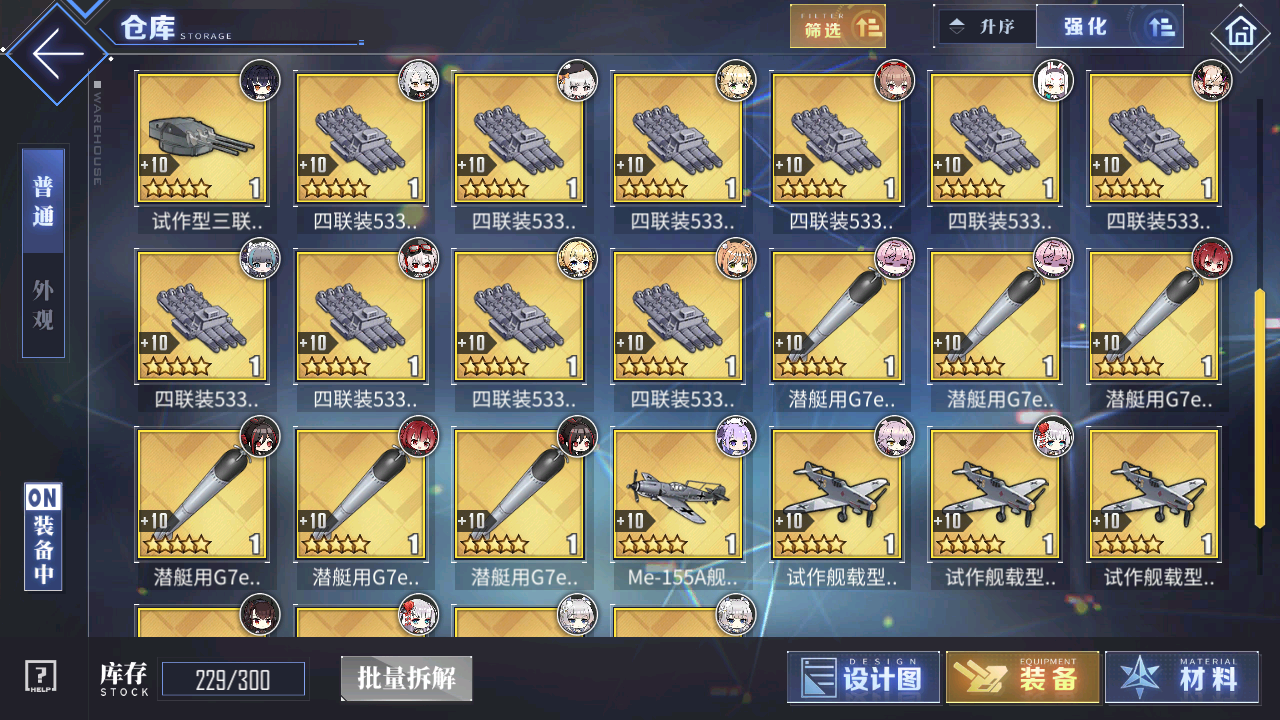Open the 强化 sort type dropdown
This screenshot has height=720, width=1280.
1086,27
